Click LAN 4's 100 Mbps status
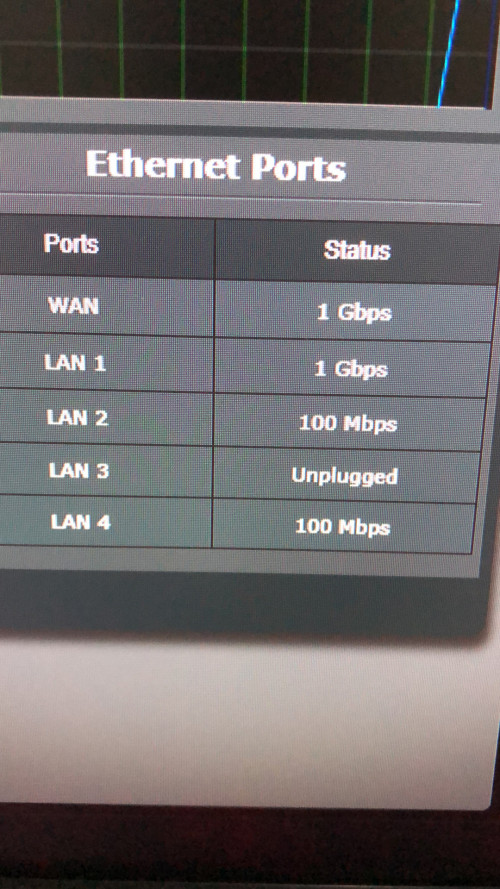Viewport: 500px width, 889px height. pyautogui.click(x=342, y=527)
